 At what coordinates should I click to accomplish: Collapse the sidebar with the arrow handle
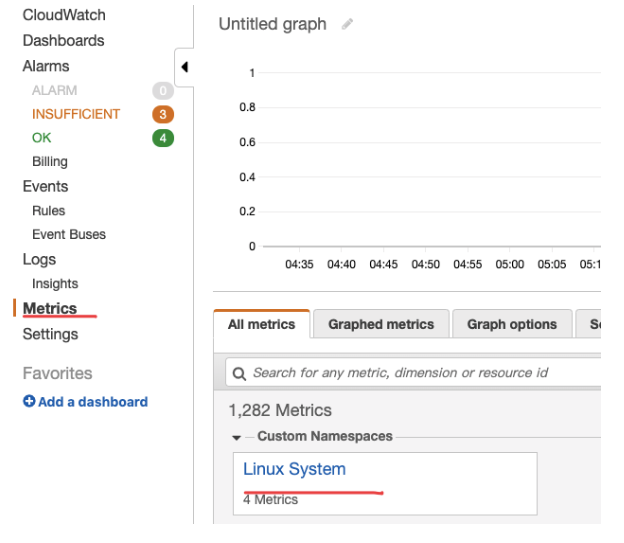tap(184, 68)
